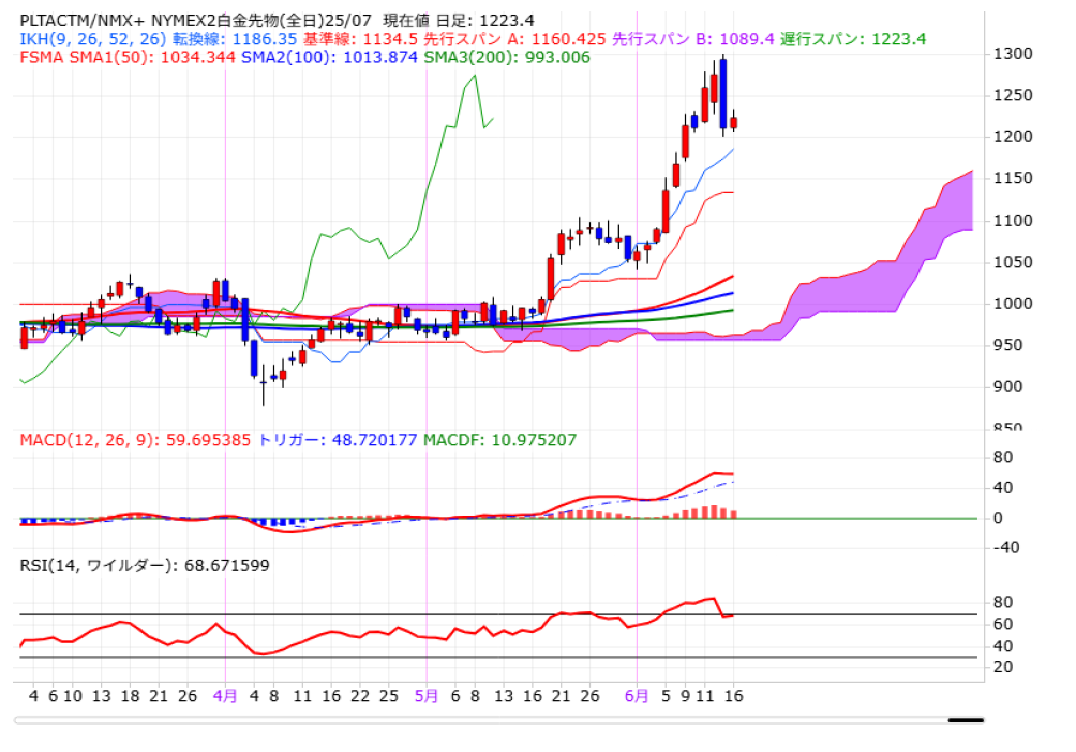Click the 4月 month marker on date axis
Viewport: 1076px width, 752px height.
[225, 696]
